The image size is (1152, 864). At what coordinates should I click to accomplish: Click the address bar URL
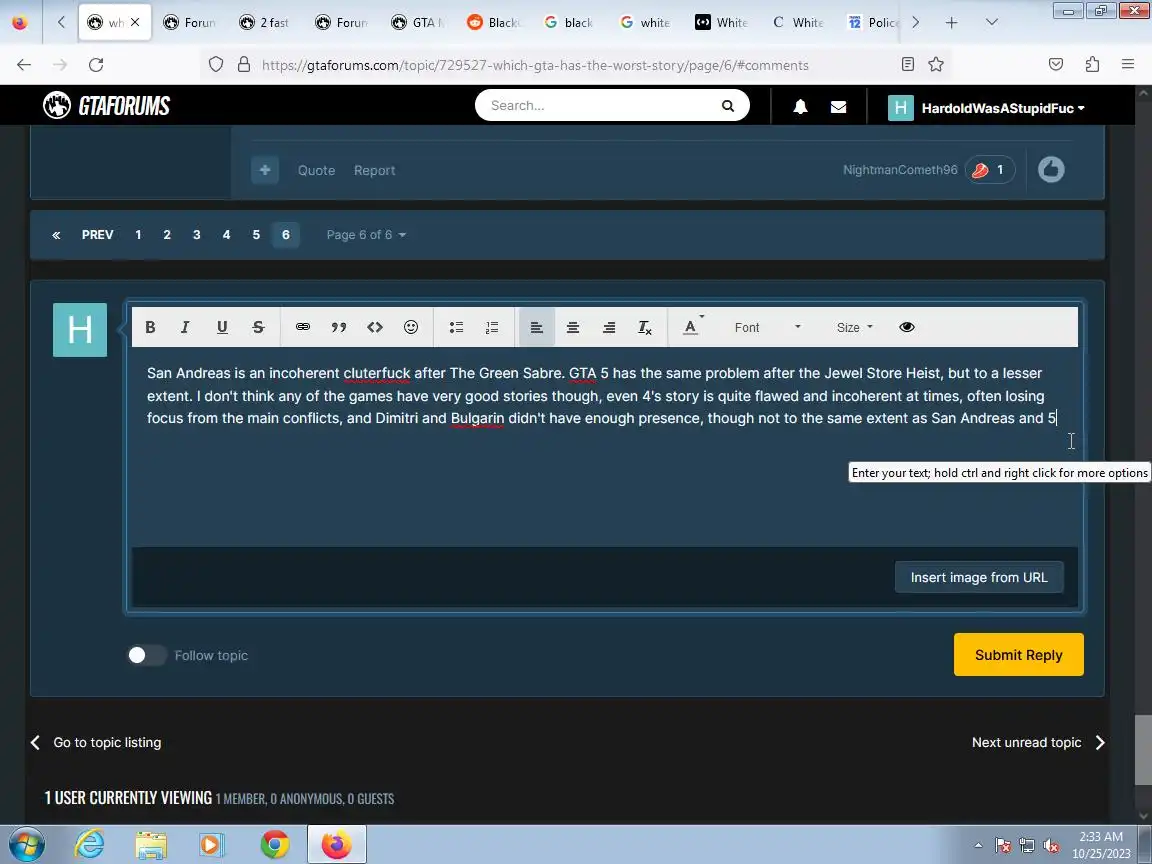(x=535, y=65)
